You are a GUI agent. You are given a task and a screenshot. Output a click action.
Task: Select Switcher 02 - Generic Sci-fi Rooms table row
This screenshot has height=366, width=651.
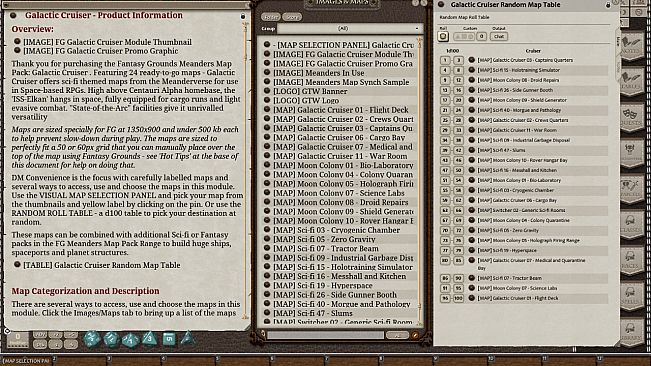click(x=523, y=210)
